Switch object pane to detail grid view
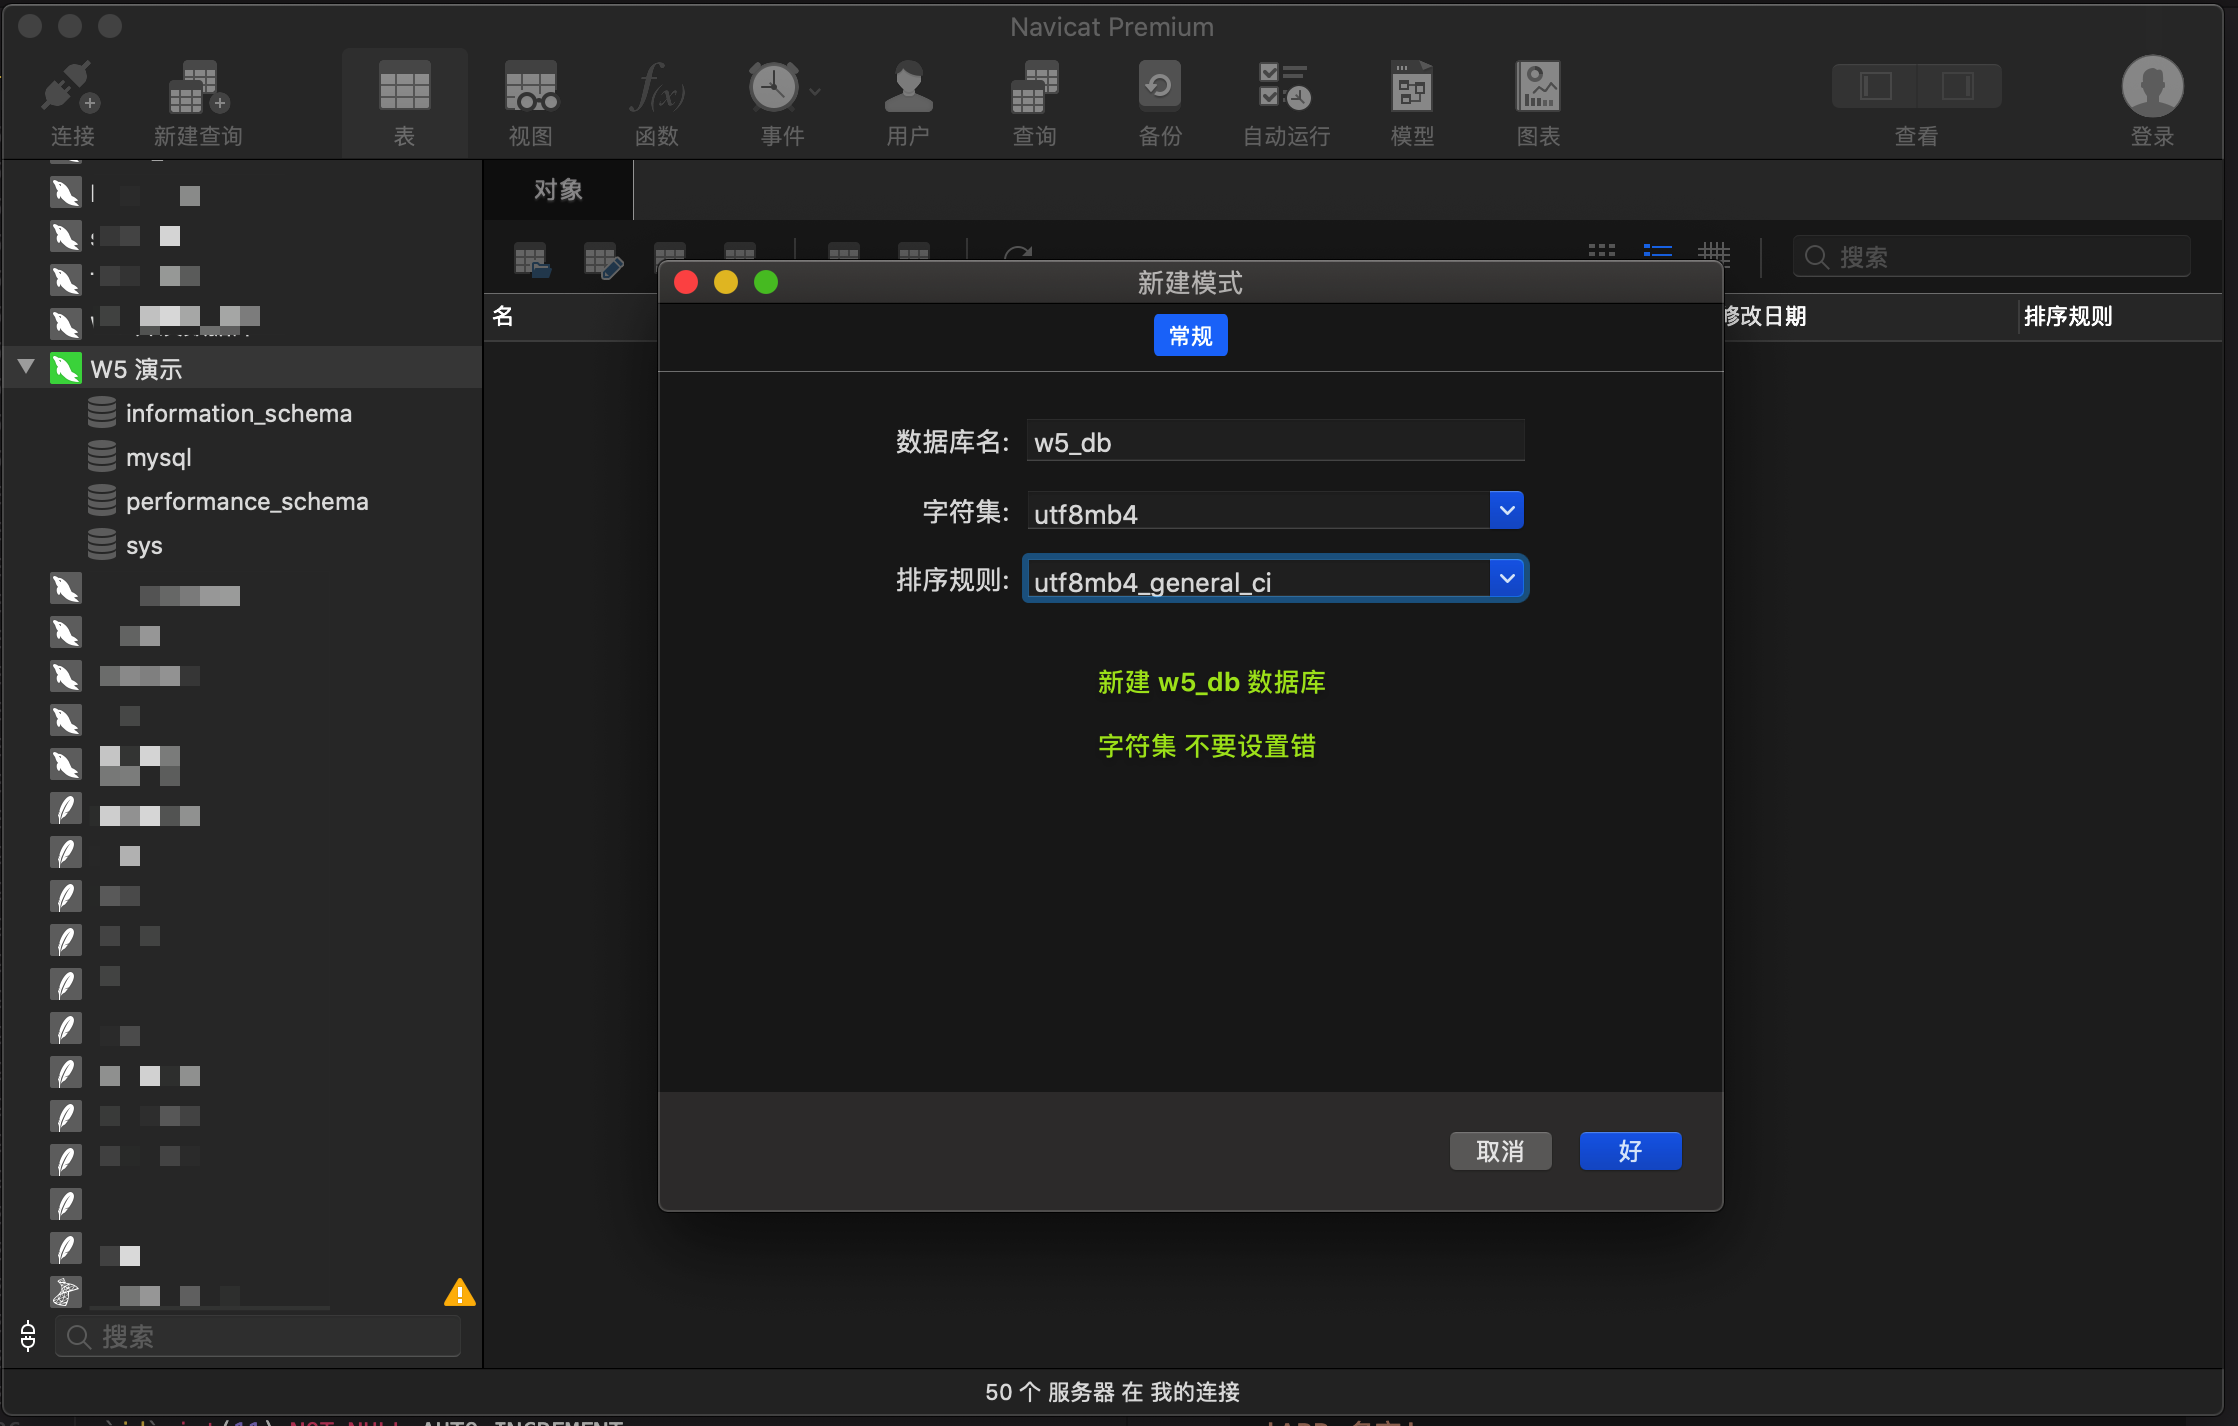This screenshot has width=2238, height=1426. (1713, 252)
